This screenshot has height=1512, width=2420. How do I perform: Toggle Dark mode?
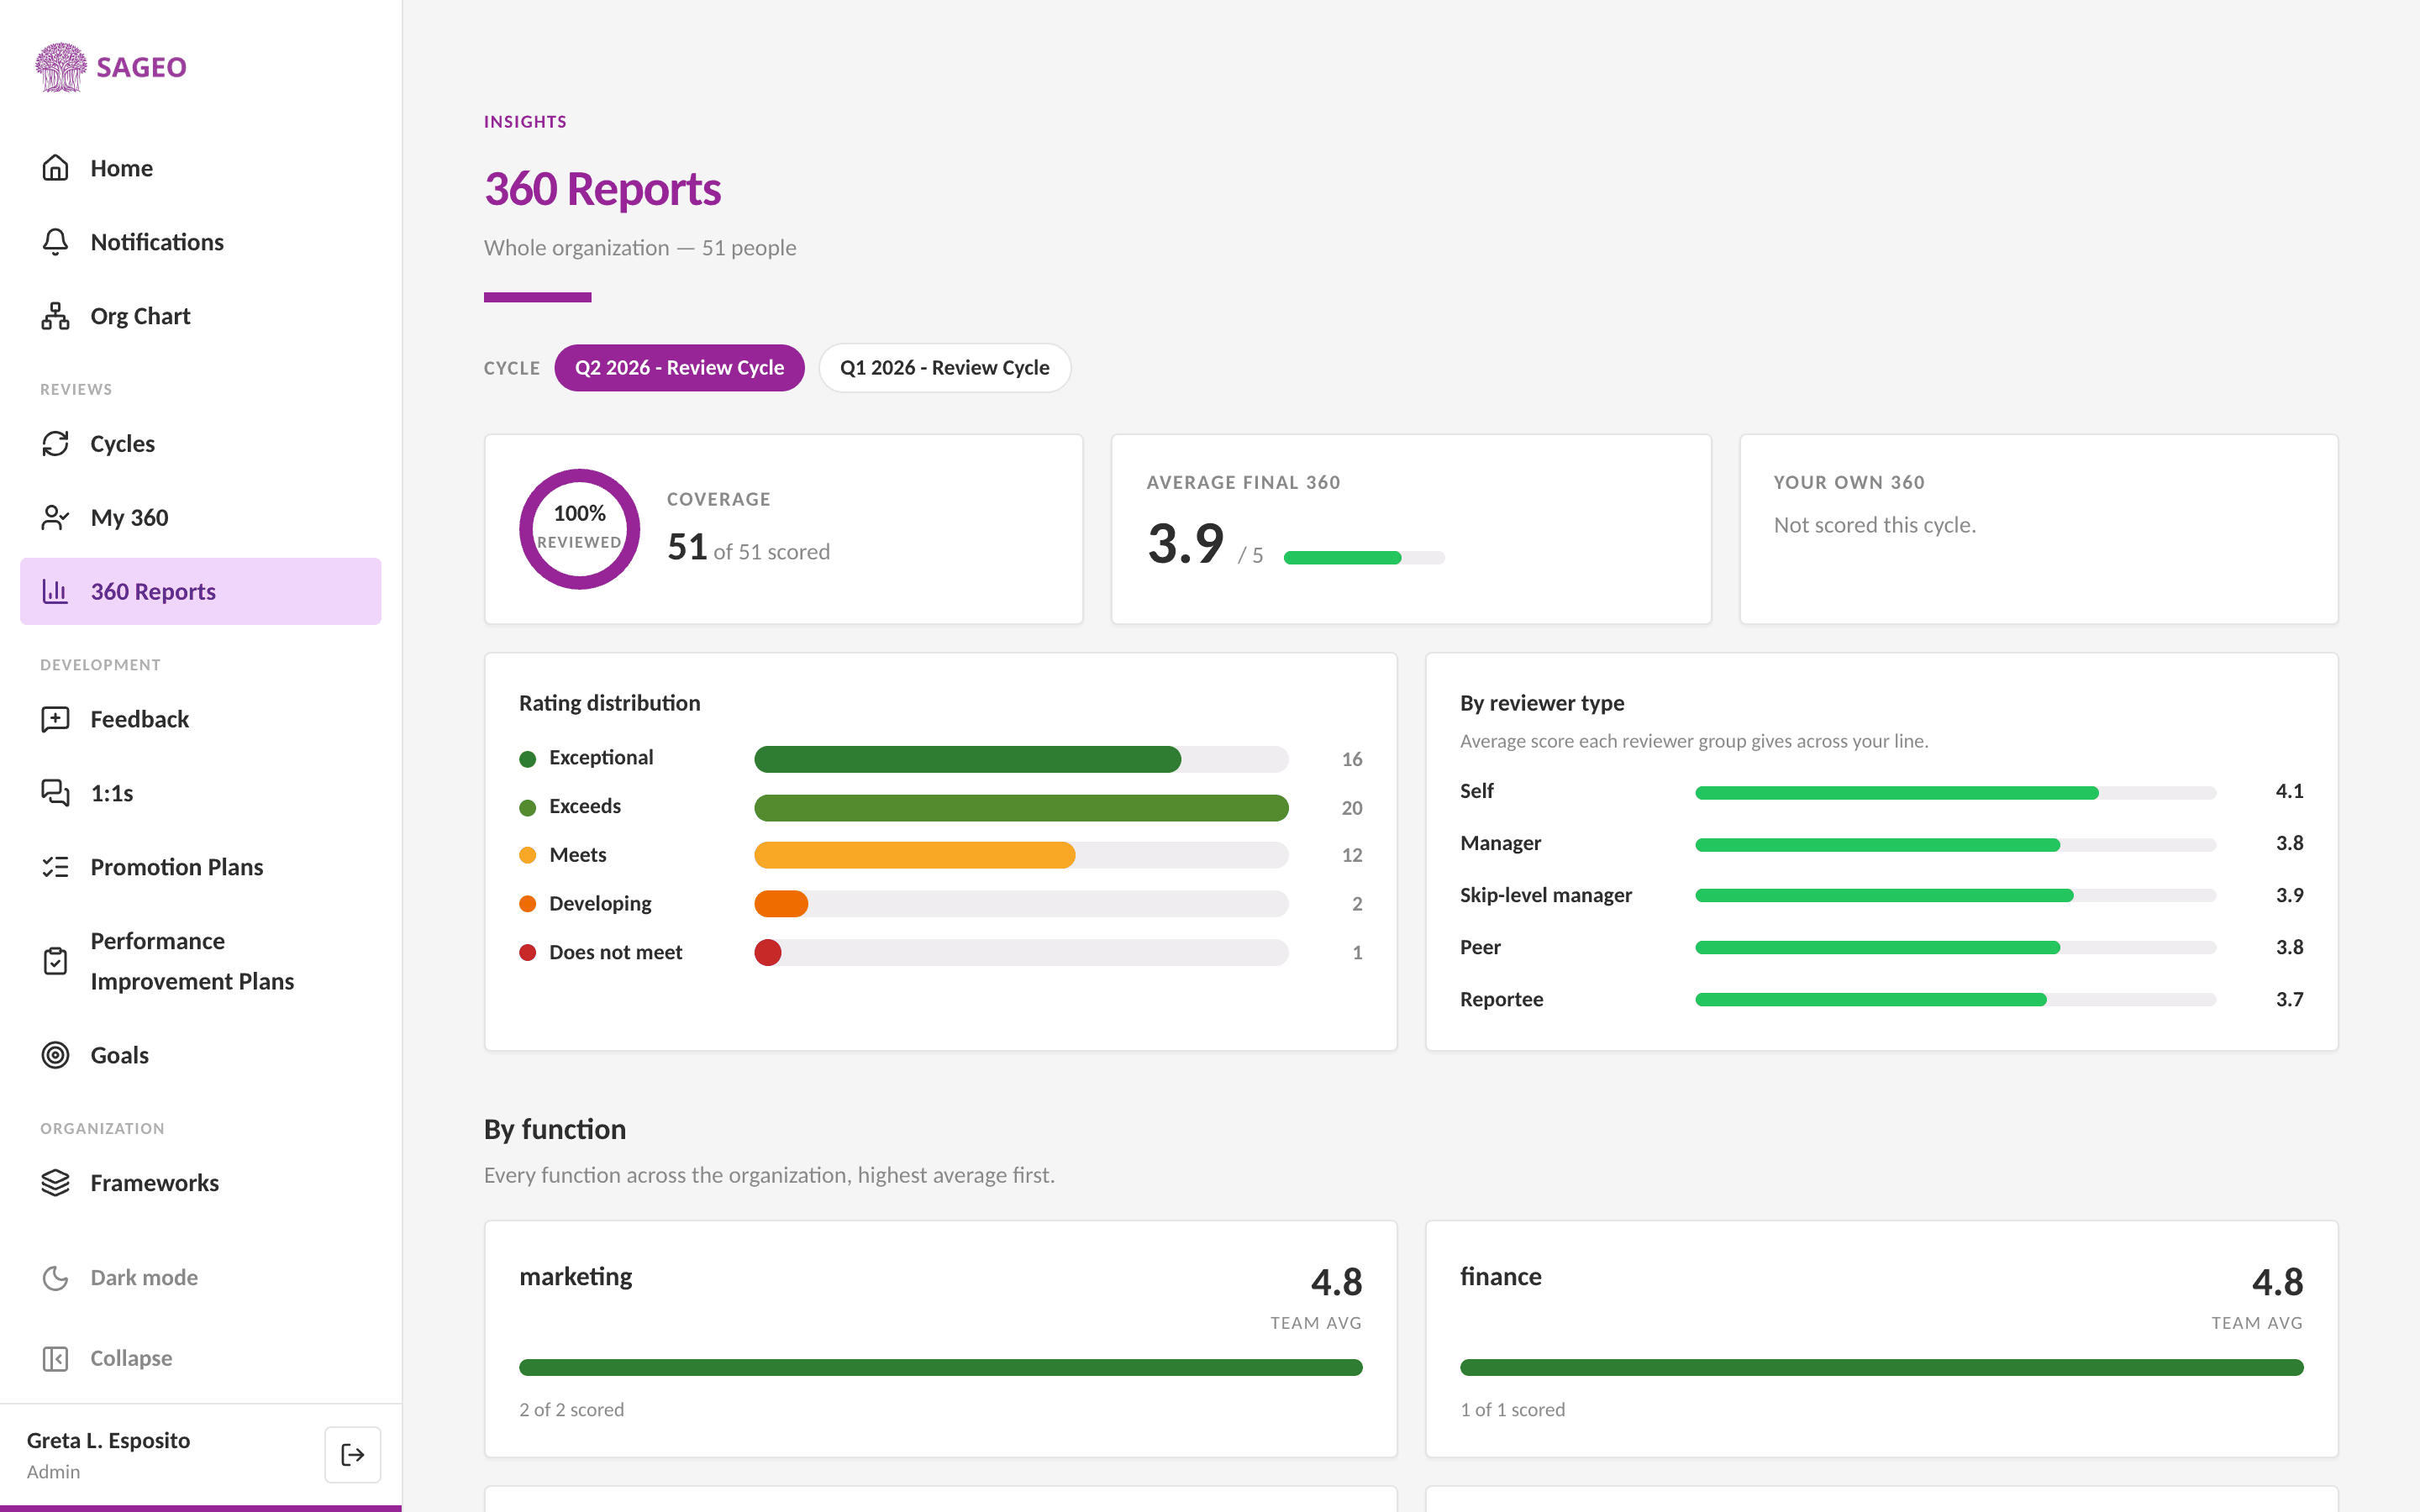[201, 1278]
